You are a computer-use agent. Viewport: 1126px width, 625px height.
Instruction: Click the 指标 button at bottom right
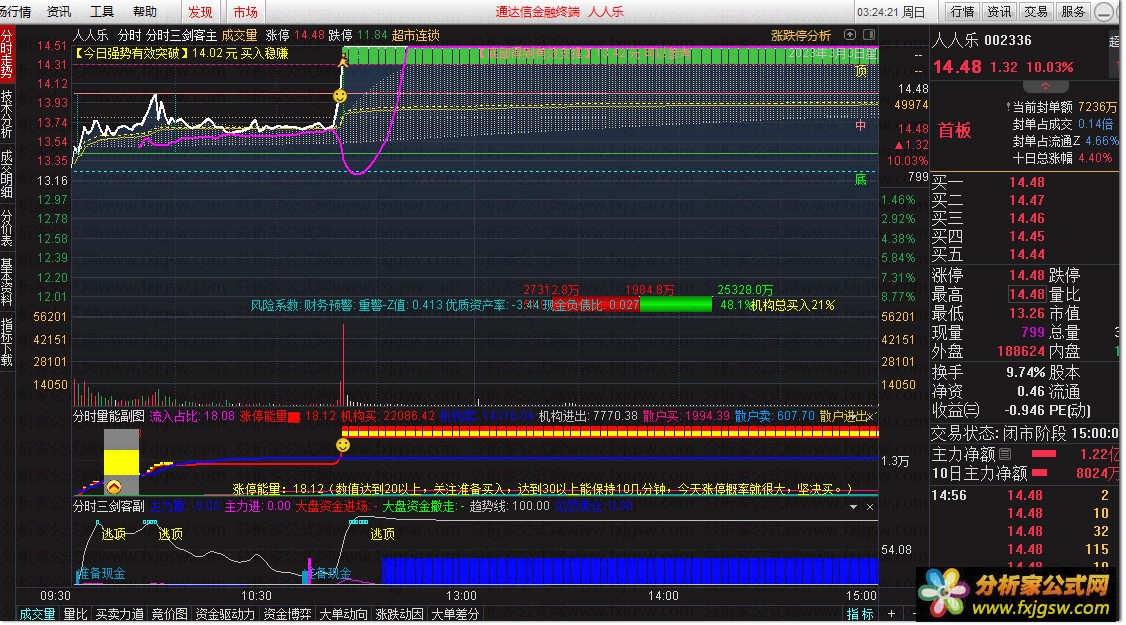click(x=860, y=614)
